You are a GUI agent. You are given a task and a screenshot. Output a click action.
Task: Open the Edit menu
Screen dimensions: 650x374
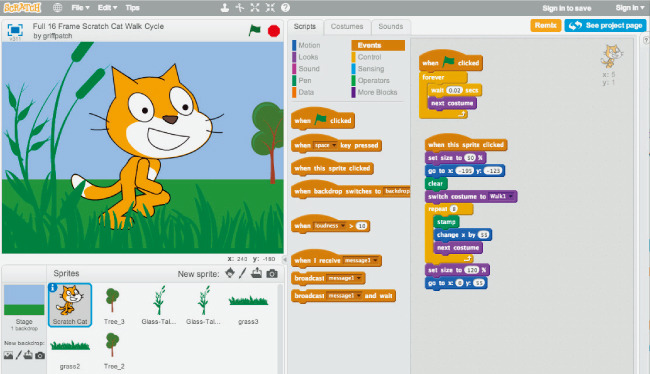[x=107, y=7]
